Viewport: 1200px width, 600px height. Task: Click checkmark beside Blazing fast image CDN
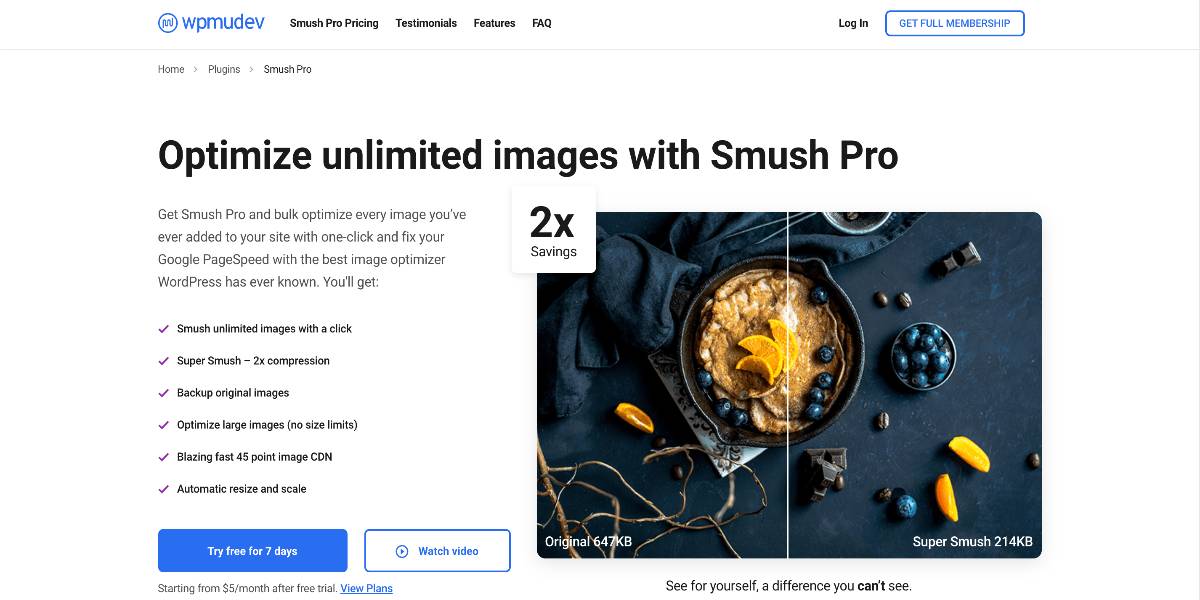point(164,457)
